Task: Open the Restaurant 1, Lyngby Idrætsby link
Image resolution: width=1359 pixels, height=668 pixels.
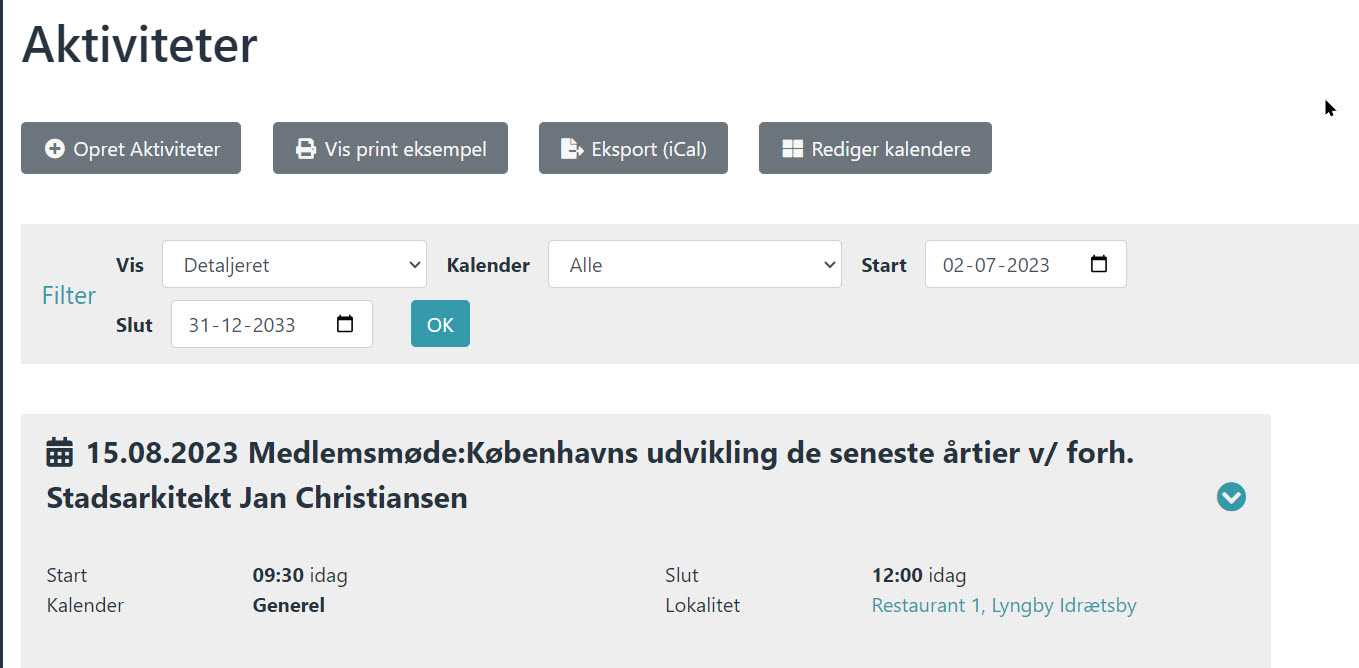Action: [x=1003, y=605]
